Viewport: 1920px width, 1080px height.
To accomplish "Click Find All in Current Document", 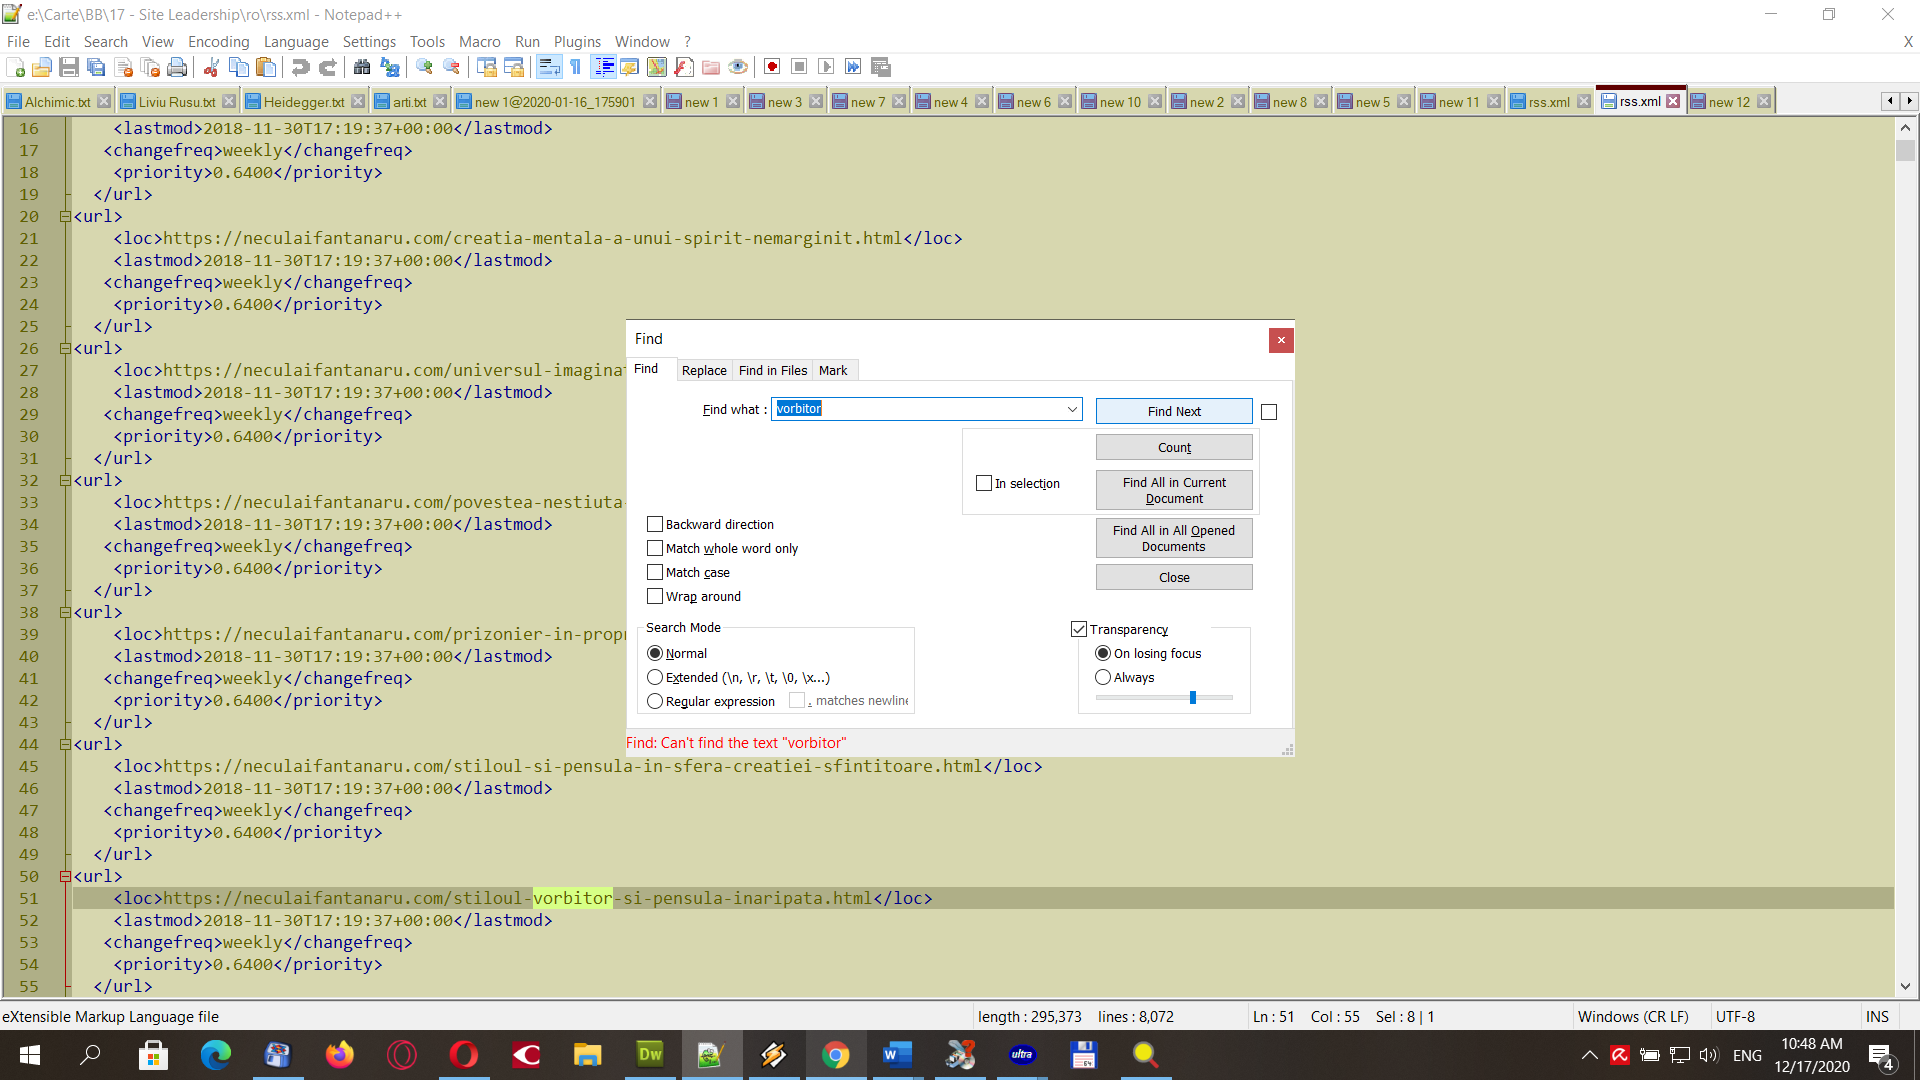I will [1174, 490].
